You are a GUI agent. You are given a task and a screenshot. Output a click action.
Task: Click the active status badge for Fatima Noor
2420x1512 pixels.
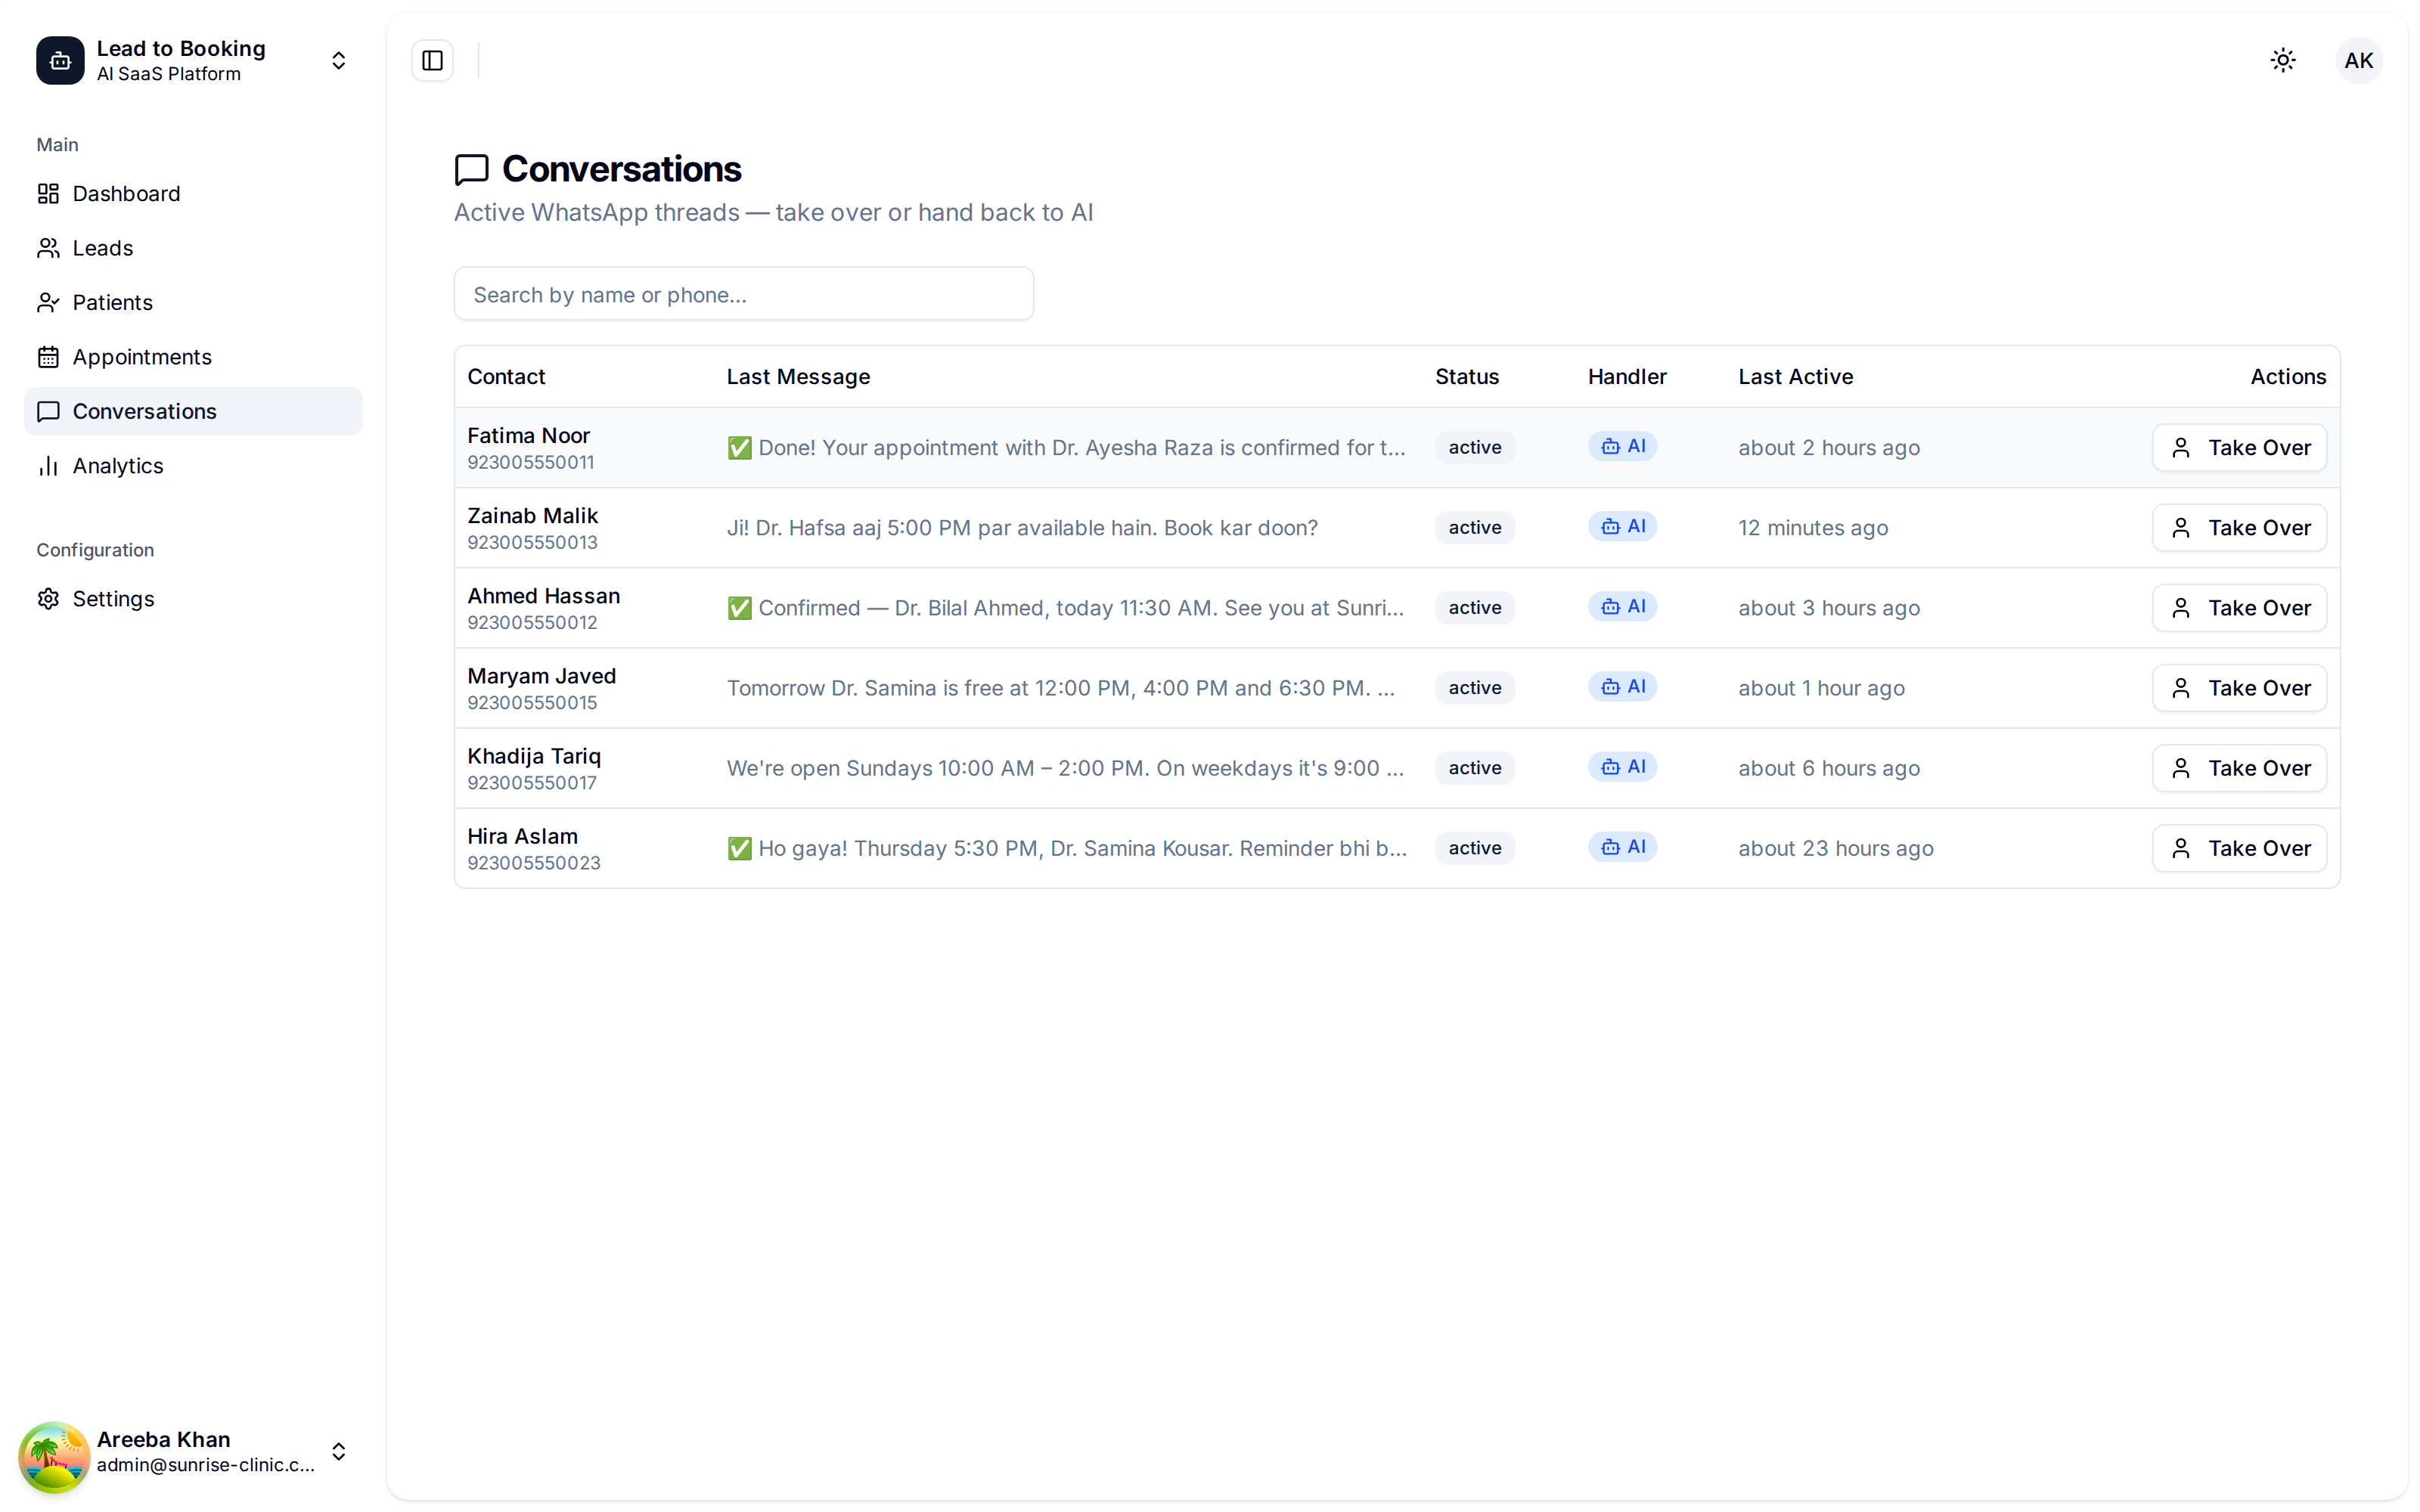click(x=1474, y=447)
